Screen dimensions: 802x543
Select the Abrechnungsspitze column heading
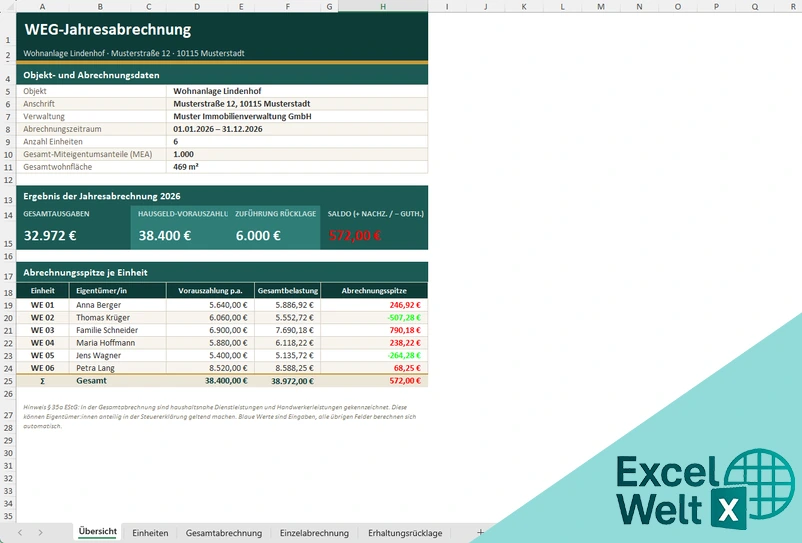(374, 290)
